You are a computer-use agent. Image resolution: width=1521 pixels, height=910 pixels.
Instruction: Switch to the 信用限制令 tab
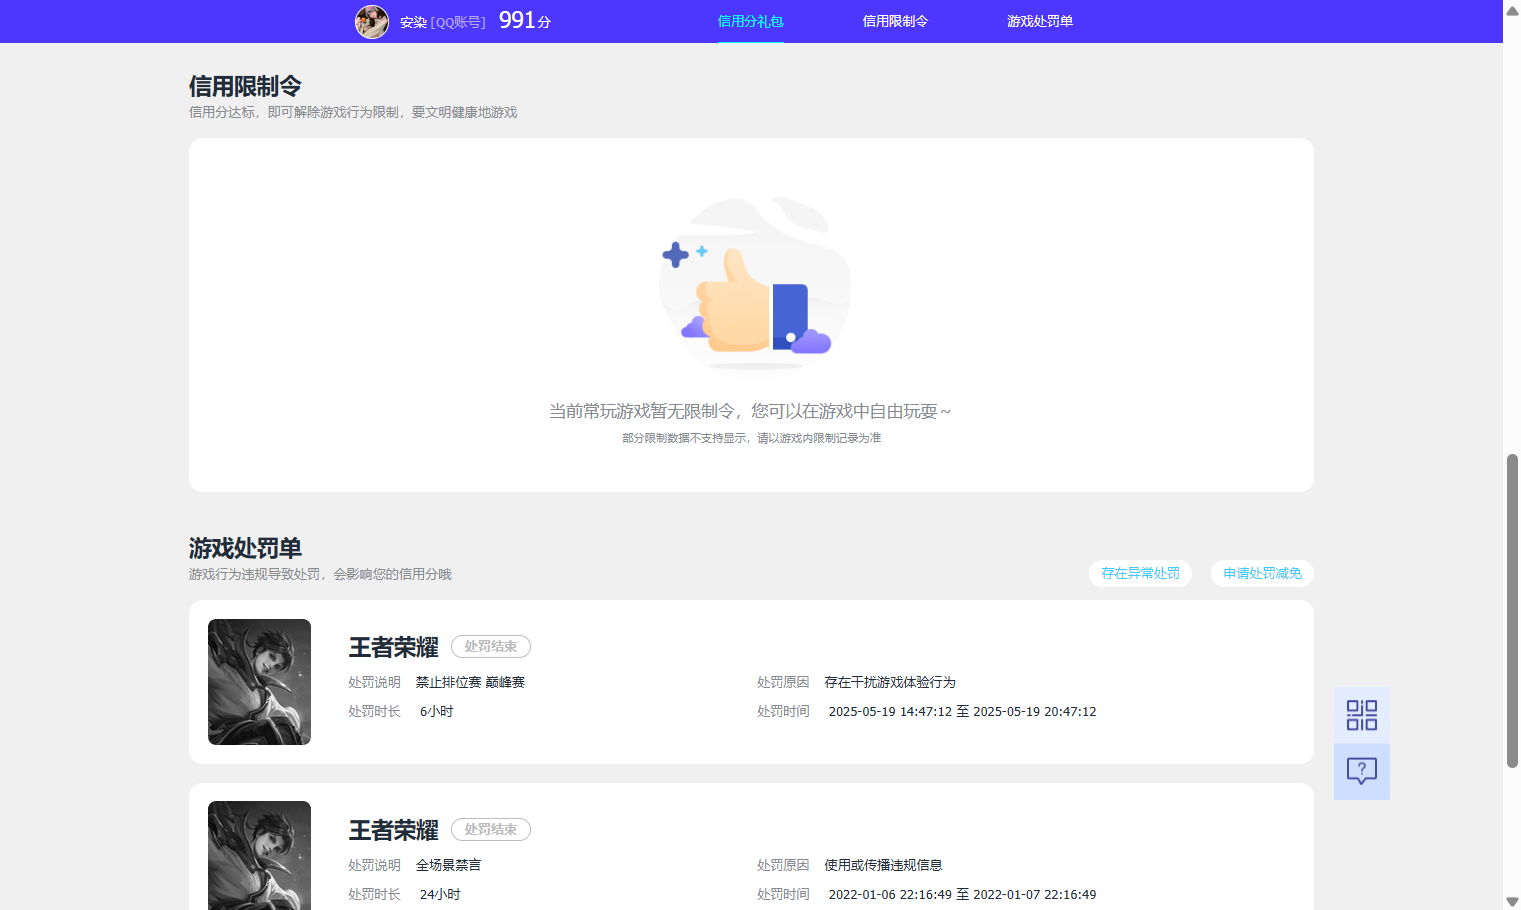pyautogui.click(x=895, y=20)
